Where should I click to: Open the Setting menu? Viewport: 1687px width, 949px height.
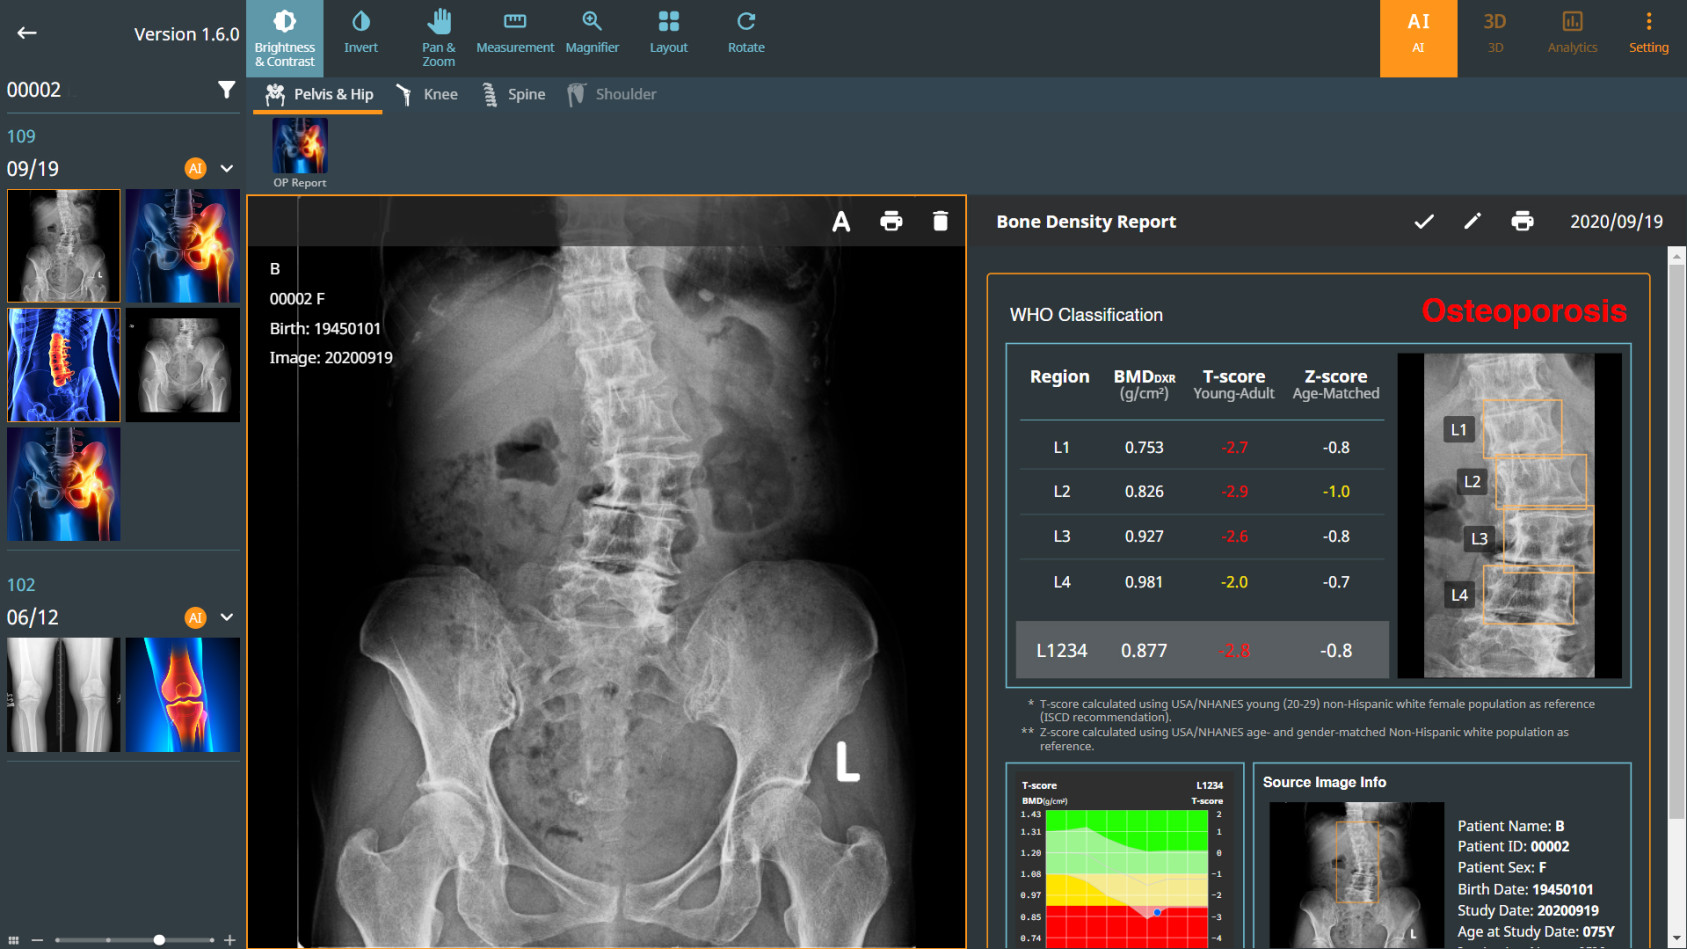click(1649, 33)
